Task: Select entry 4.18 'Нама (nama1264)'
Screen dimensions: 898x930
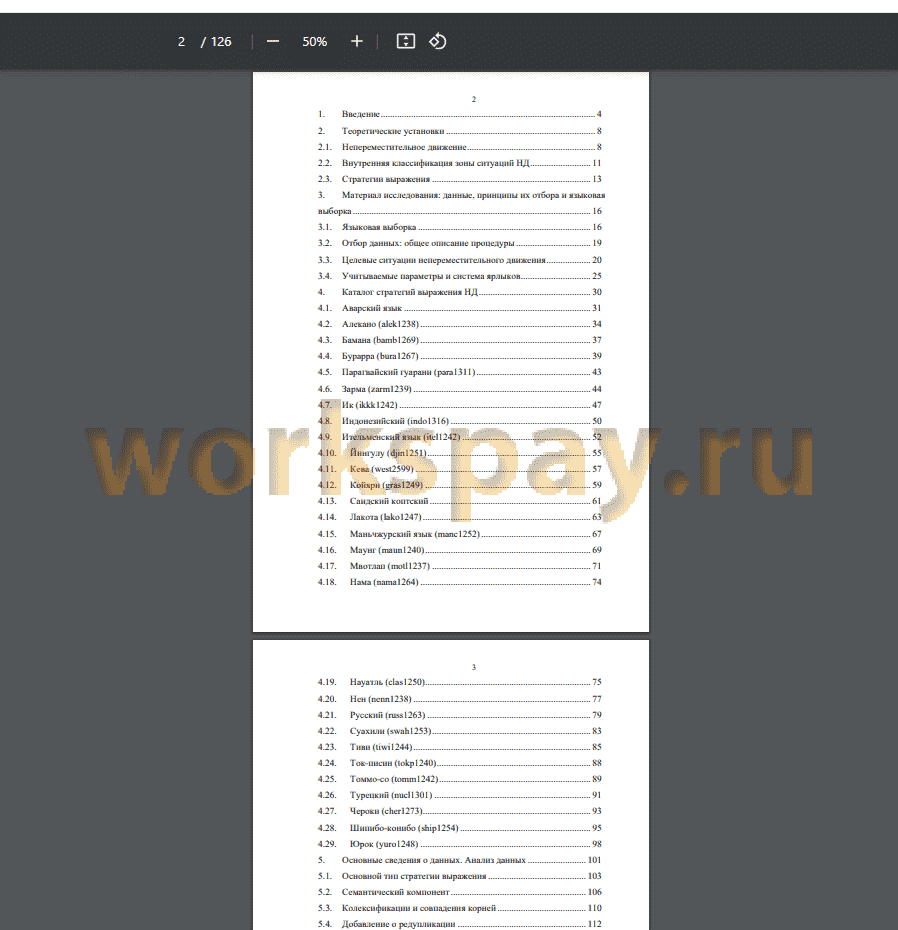Action: [x=460, y=582]
